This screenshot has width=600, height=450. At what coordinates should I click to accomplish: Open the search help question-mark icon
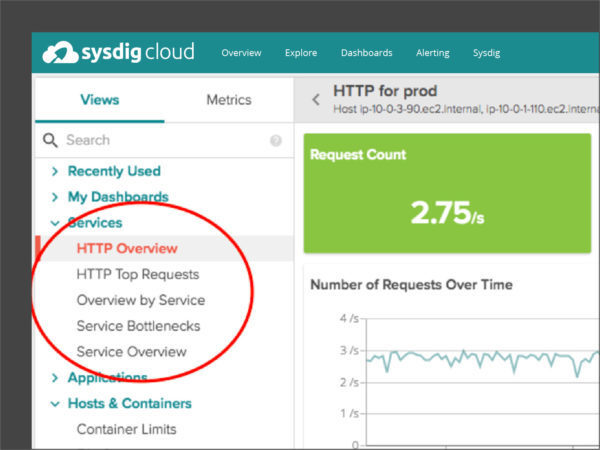pos(276,140)
